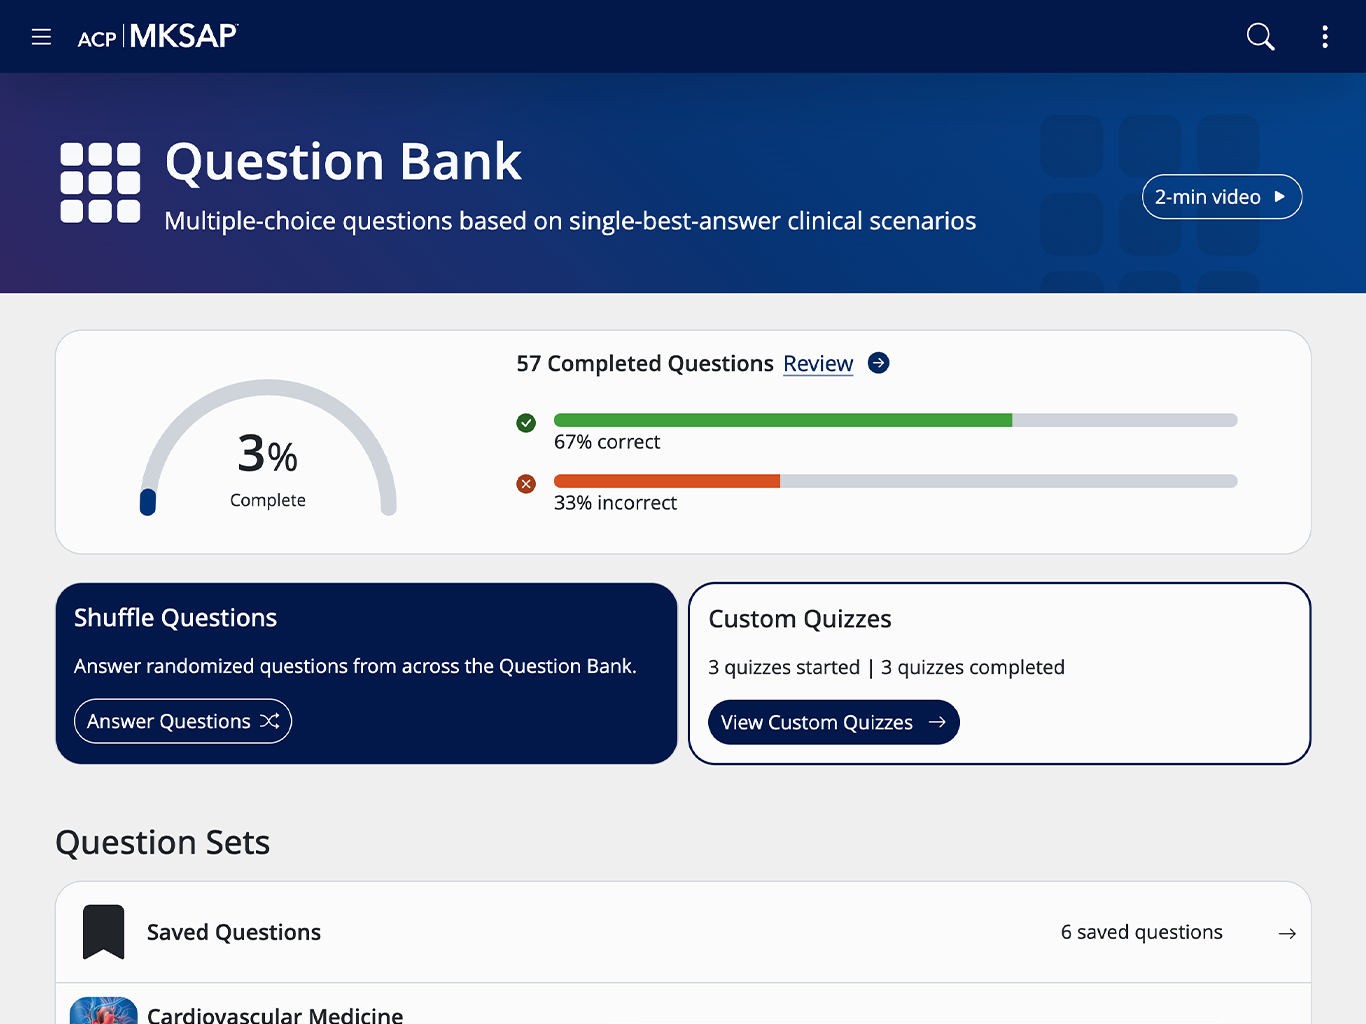Image resolution: width=1366 pixels, height=1024 pixels.
Task: Click the 3% Complete gauge
Action: (268, 448)
